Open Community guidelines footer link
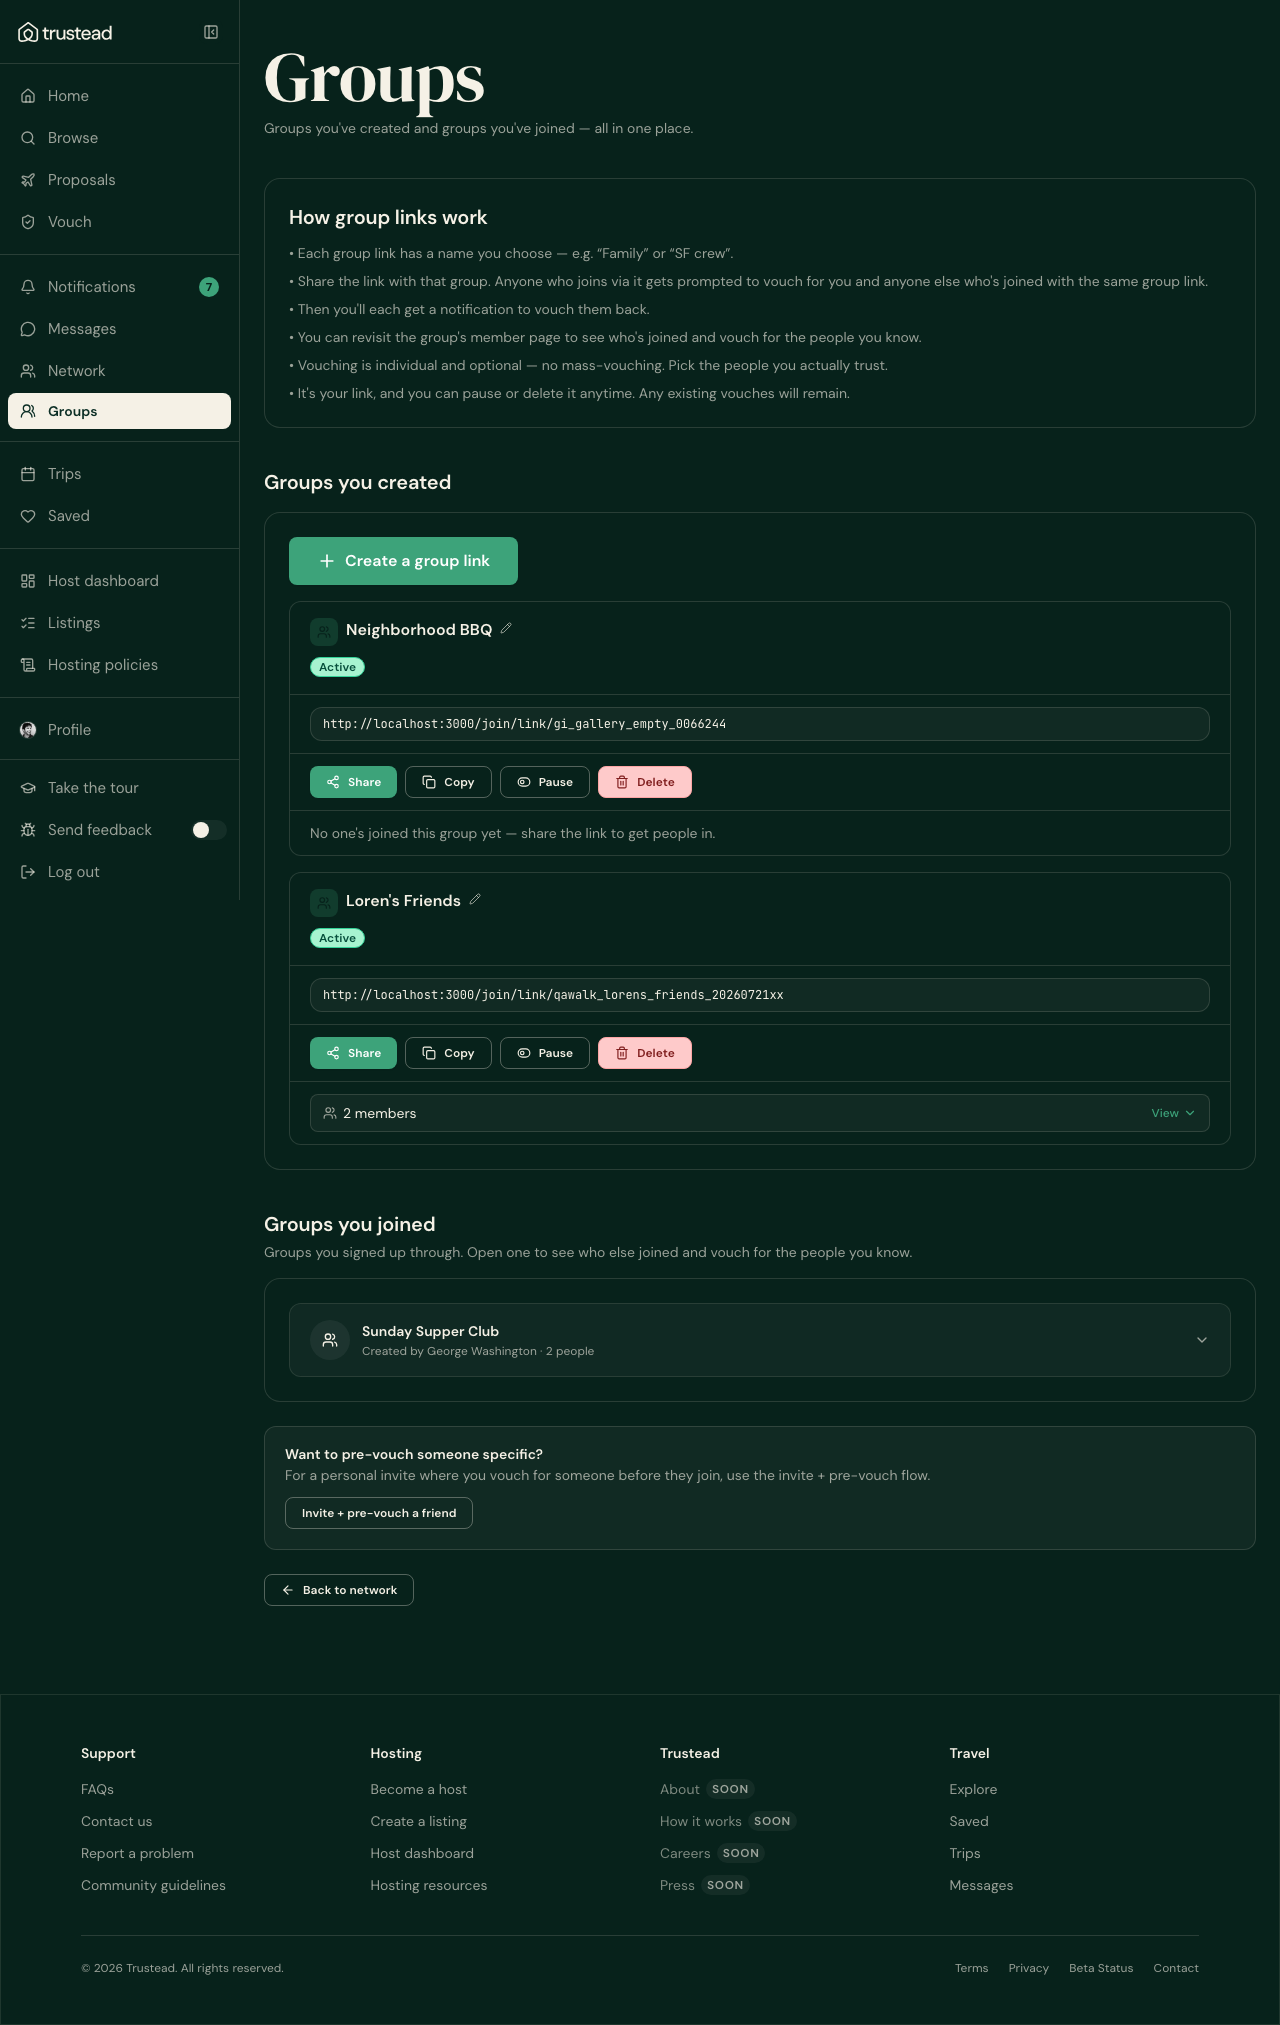The image size is (1280, 2025). [153, 1885]
